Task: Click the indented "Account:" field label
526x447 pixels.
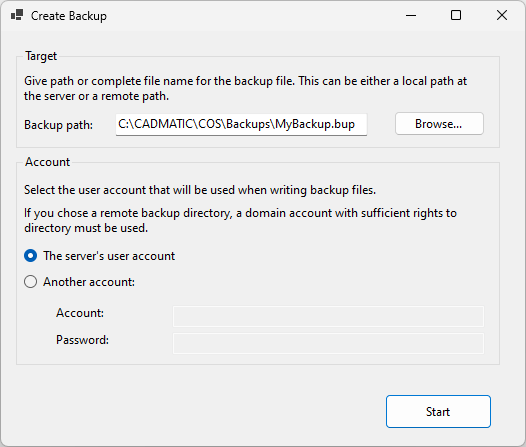Action: point(80,313)
